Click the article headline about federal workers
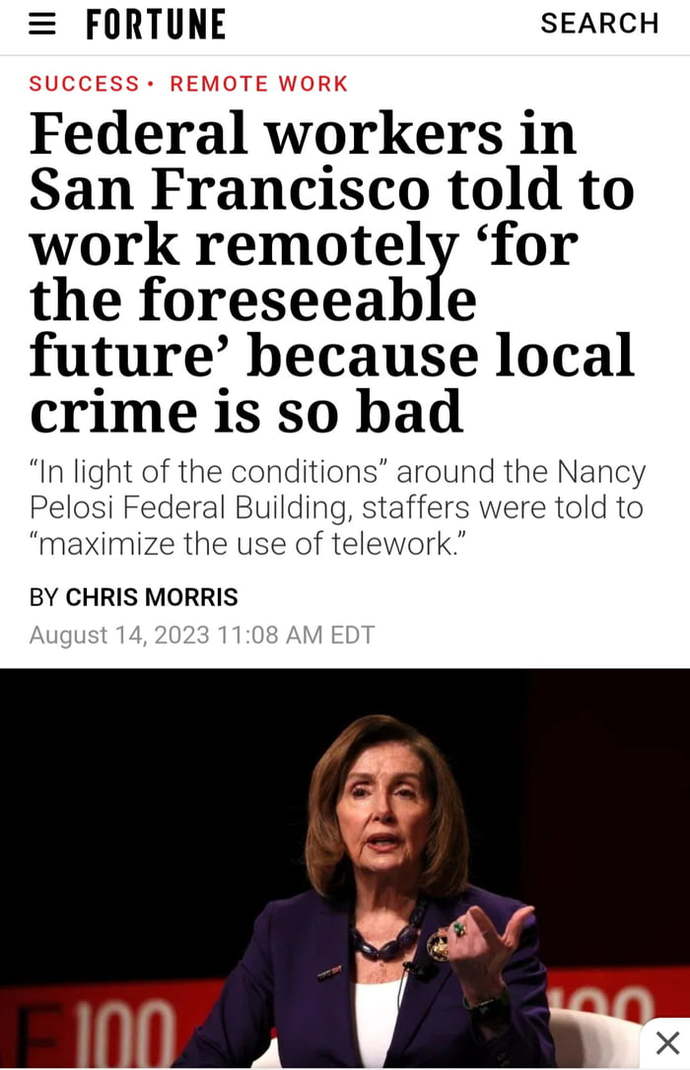 click(x=332, y=272)
